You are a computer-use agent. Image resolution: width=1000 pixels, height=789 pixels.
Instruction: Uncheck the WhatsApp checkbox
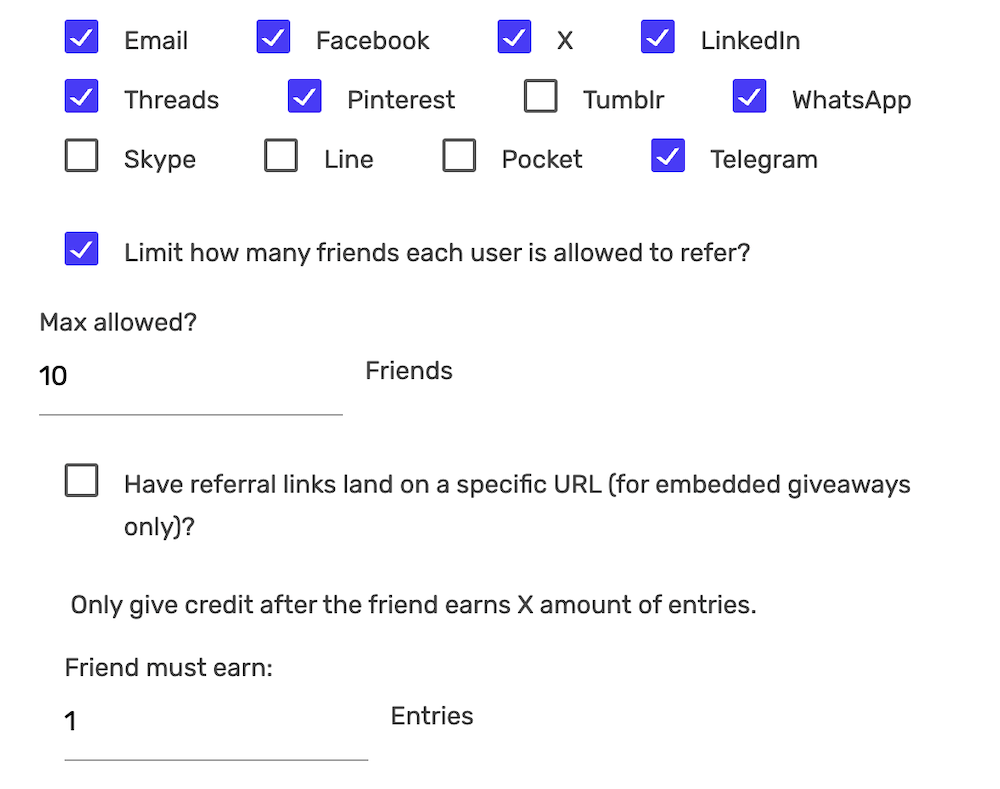coord(750,98)
